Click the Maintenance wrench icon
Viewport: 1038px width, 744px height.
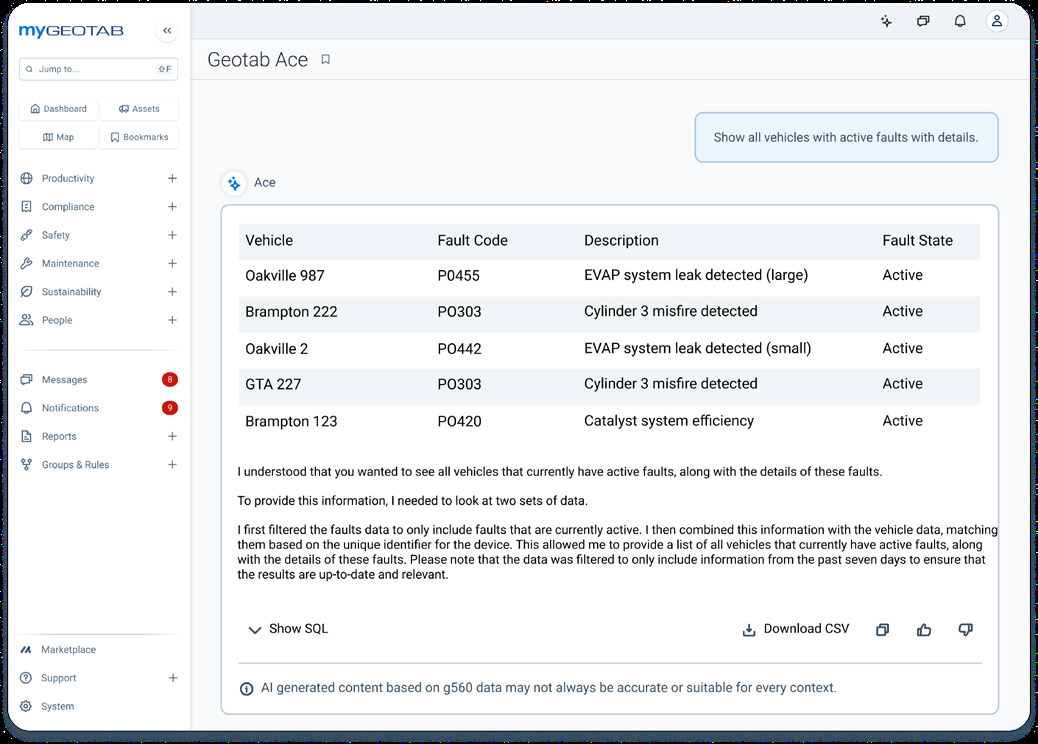[x=26, y=263]
